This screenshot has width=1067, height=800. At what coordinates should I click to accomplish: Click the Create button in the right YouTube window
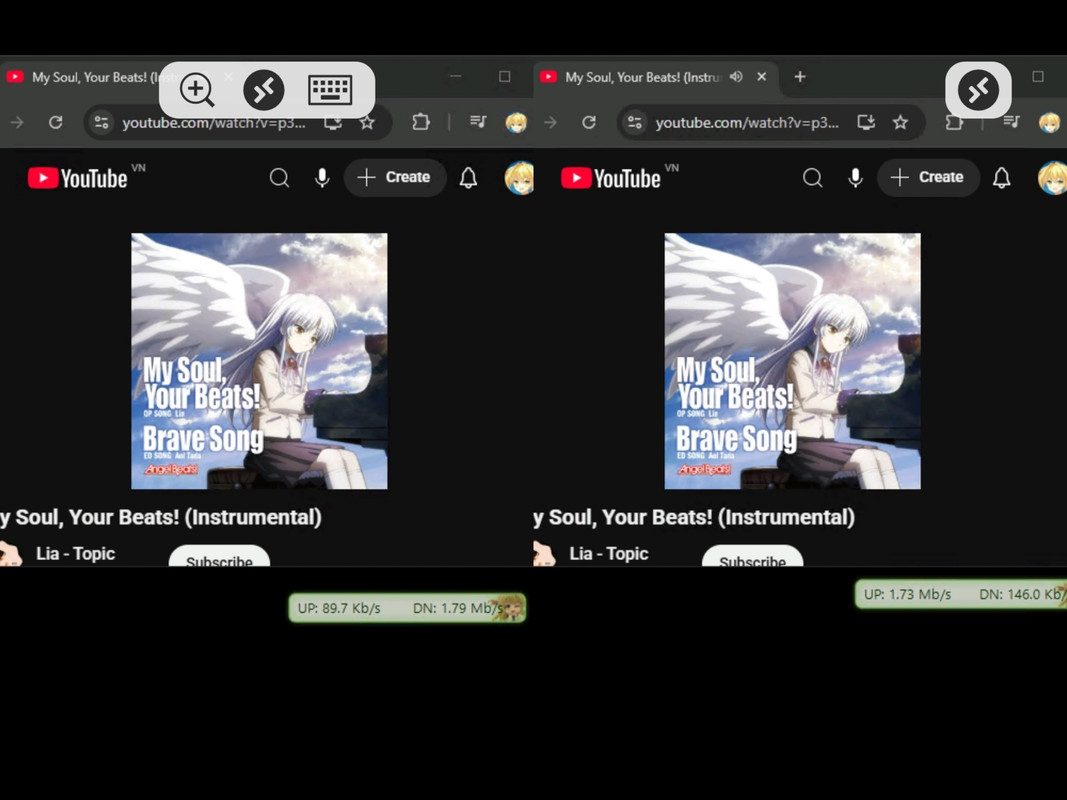(x=928, y=178)
